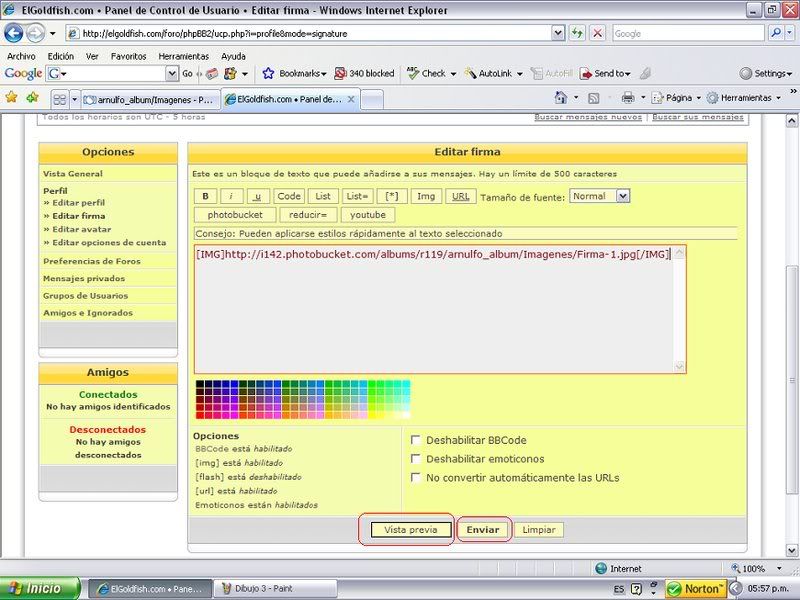Click the Google toolbar spell Check icon
Screen dimensions: 800x600
413,73
